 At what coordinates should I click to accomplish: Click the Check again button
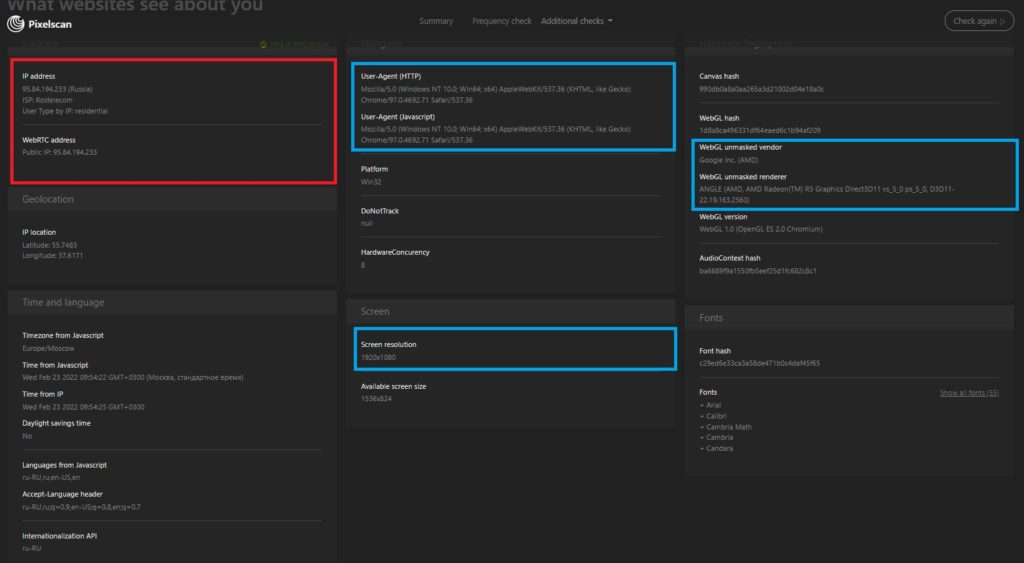click(979, 21)
